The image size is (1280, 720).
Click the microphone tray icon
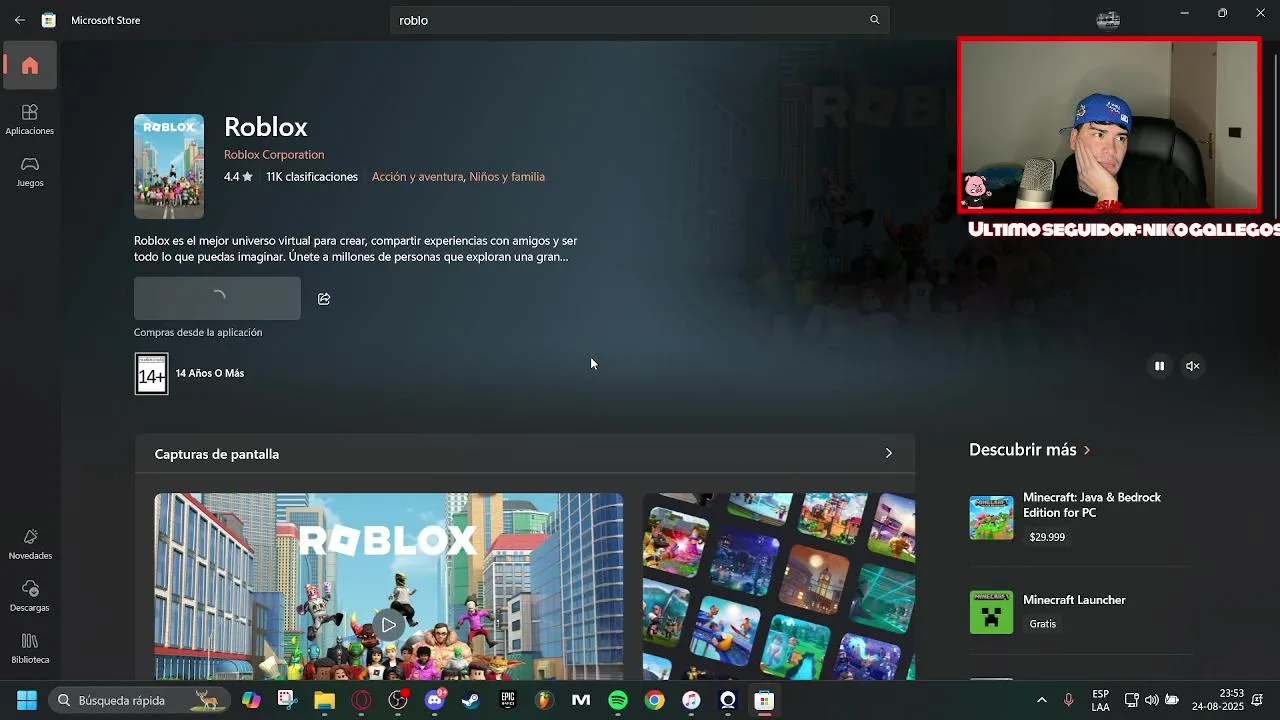[1069, 700]
